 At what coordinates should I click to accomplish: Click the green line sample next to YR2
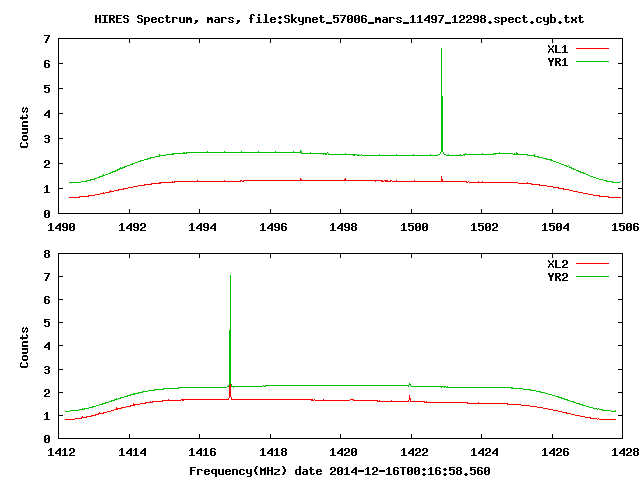[592, 277]
